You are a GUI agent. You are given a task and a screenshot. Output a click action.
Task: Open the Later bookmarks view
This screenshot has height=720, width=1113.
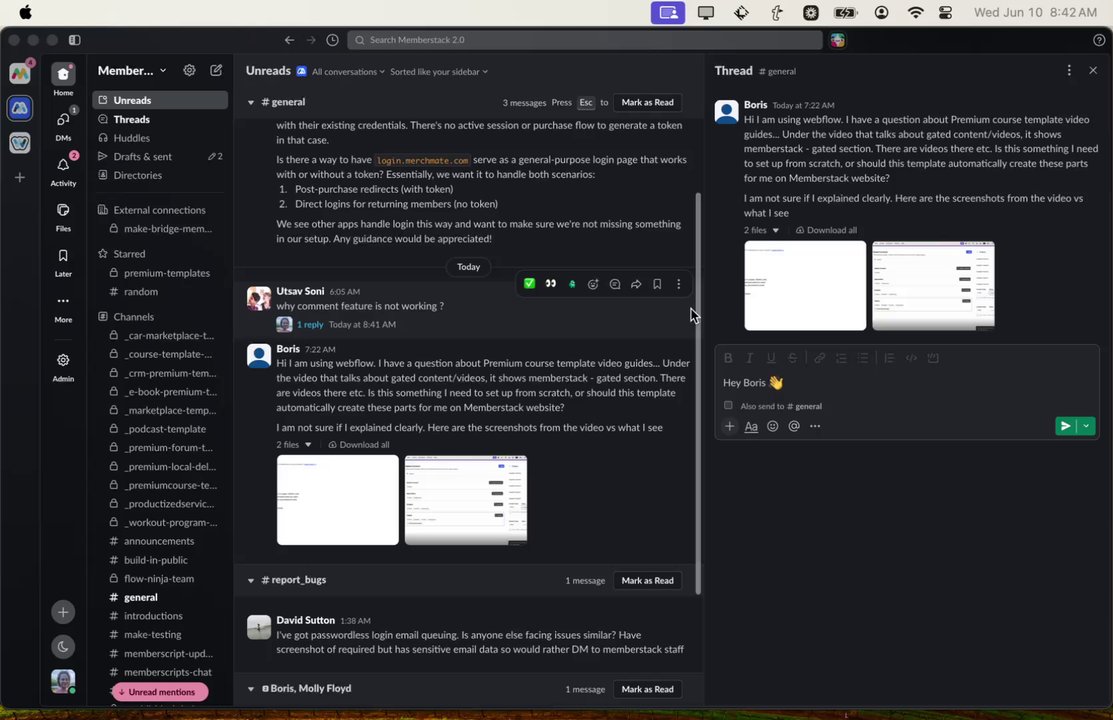click(62, 261)
